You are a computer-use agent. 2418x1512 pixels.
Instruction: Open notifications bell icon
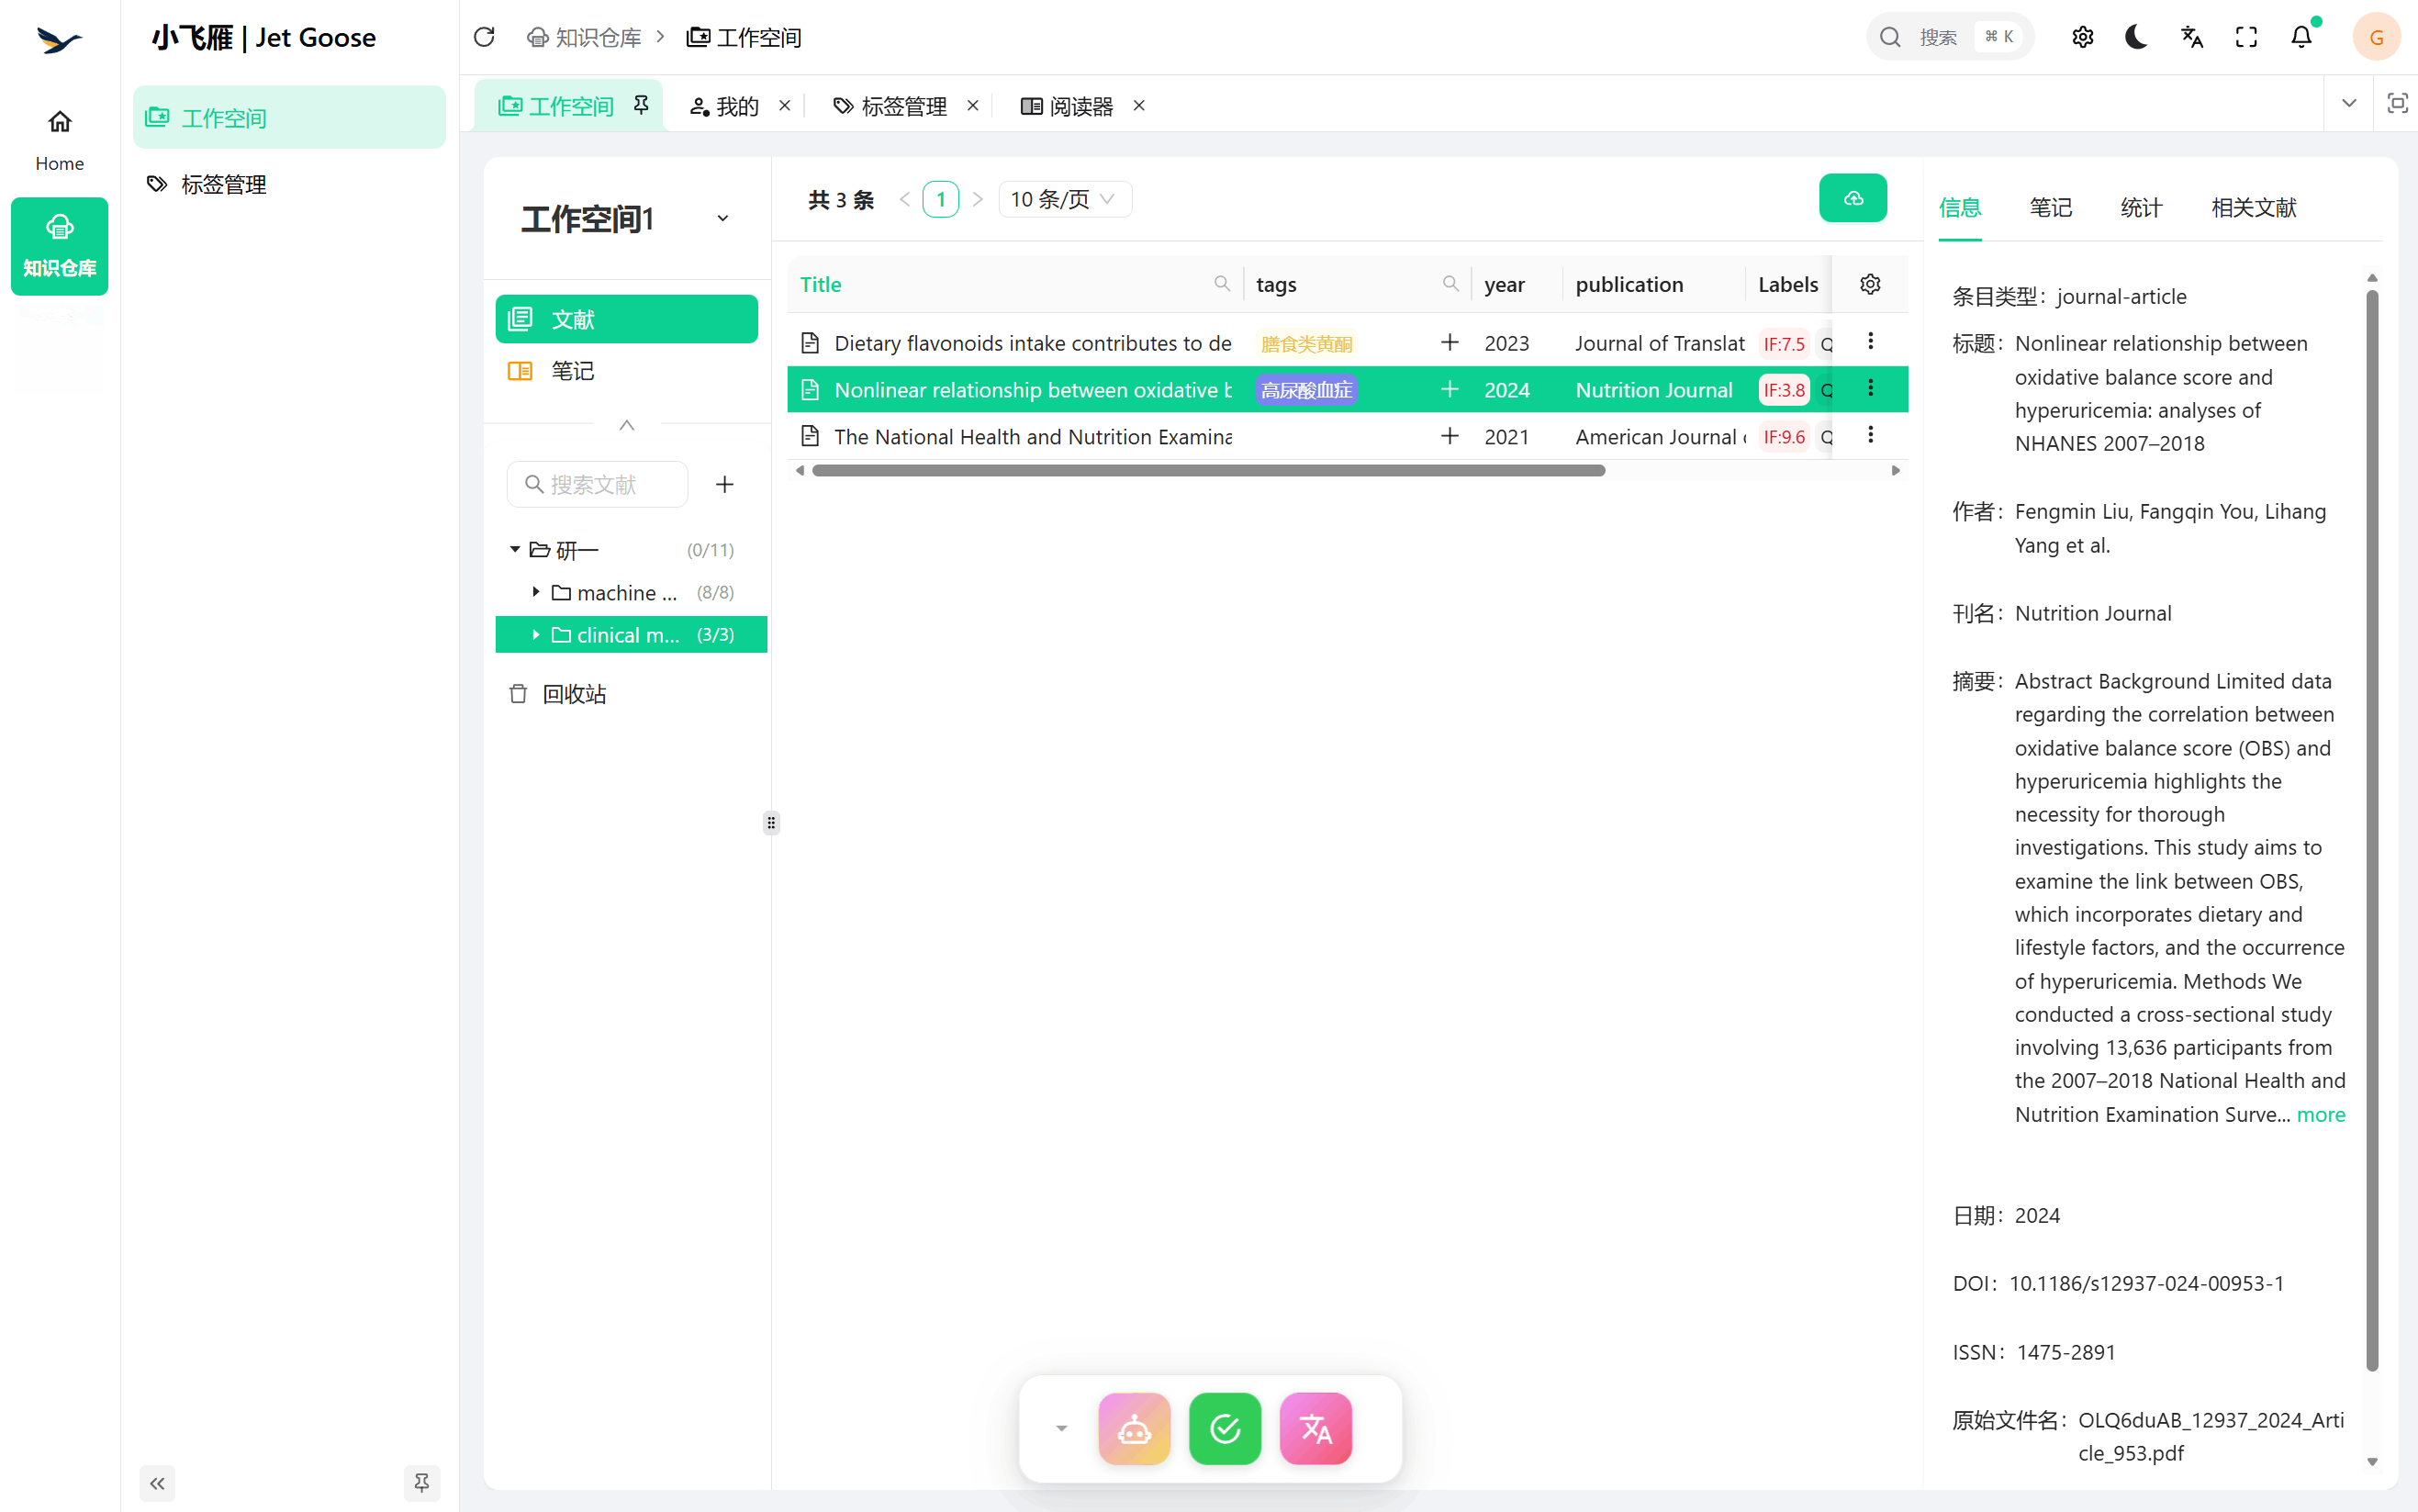2301,37
